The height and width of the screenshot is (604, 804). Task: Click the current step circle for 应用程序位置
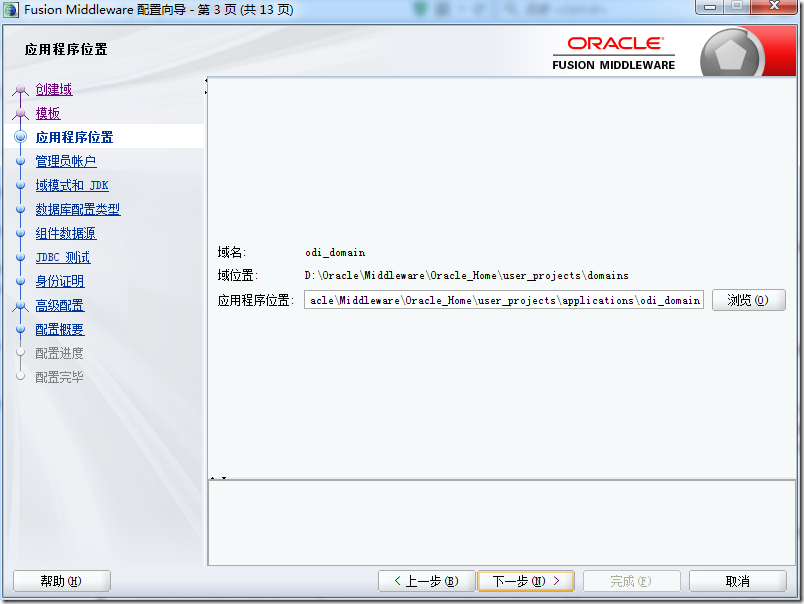[21, 137]
